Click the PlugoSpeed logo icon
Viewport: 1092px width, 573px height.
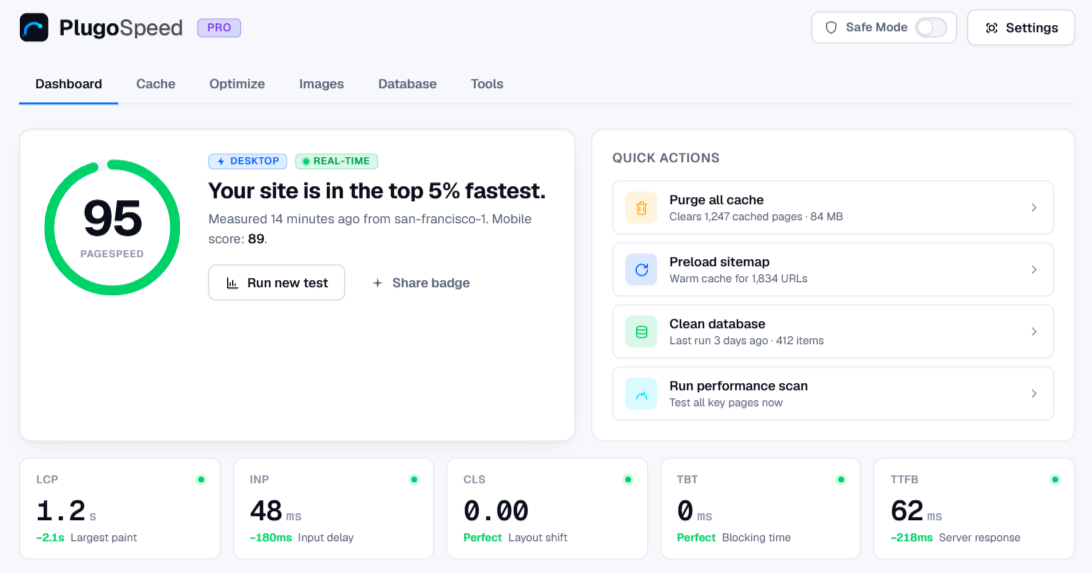tap(33, 28)
